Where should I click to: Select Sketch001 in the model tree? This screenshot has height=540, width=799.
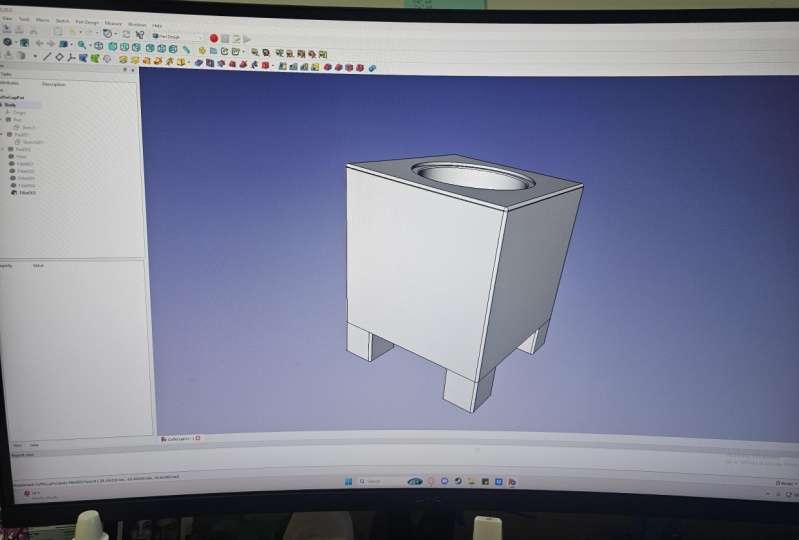point(33,142)
